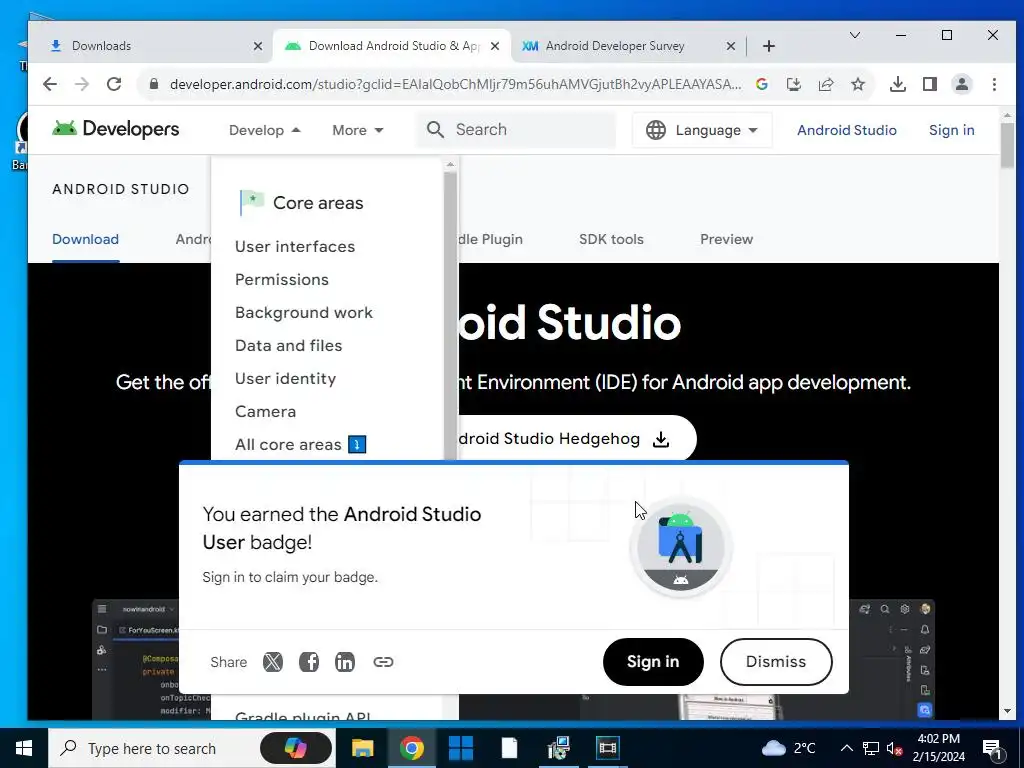Image resolution: width=1024 pixels, height=768 pixels.
Task: Click the search magnifier icon
Action: (x=436, y=129)
